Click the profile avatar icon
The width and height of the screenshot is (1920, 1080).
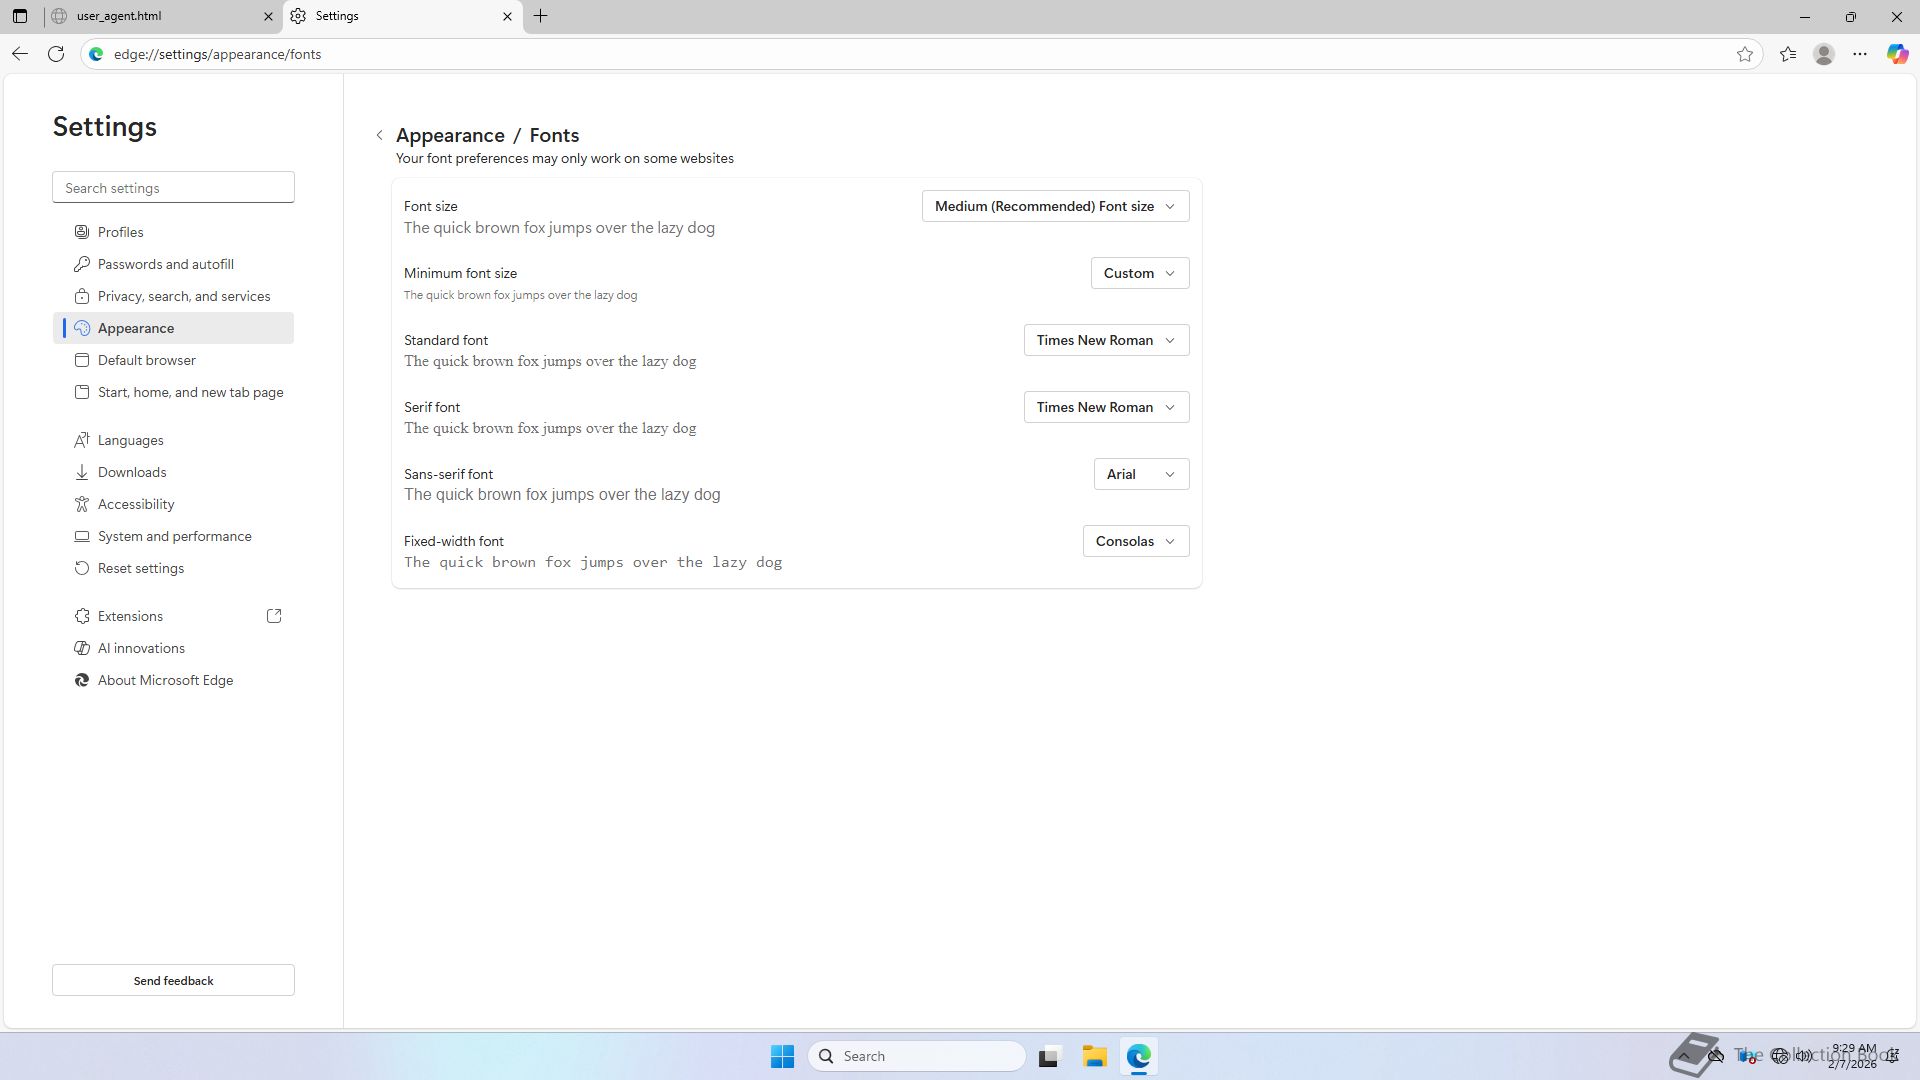[1824, 54]
